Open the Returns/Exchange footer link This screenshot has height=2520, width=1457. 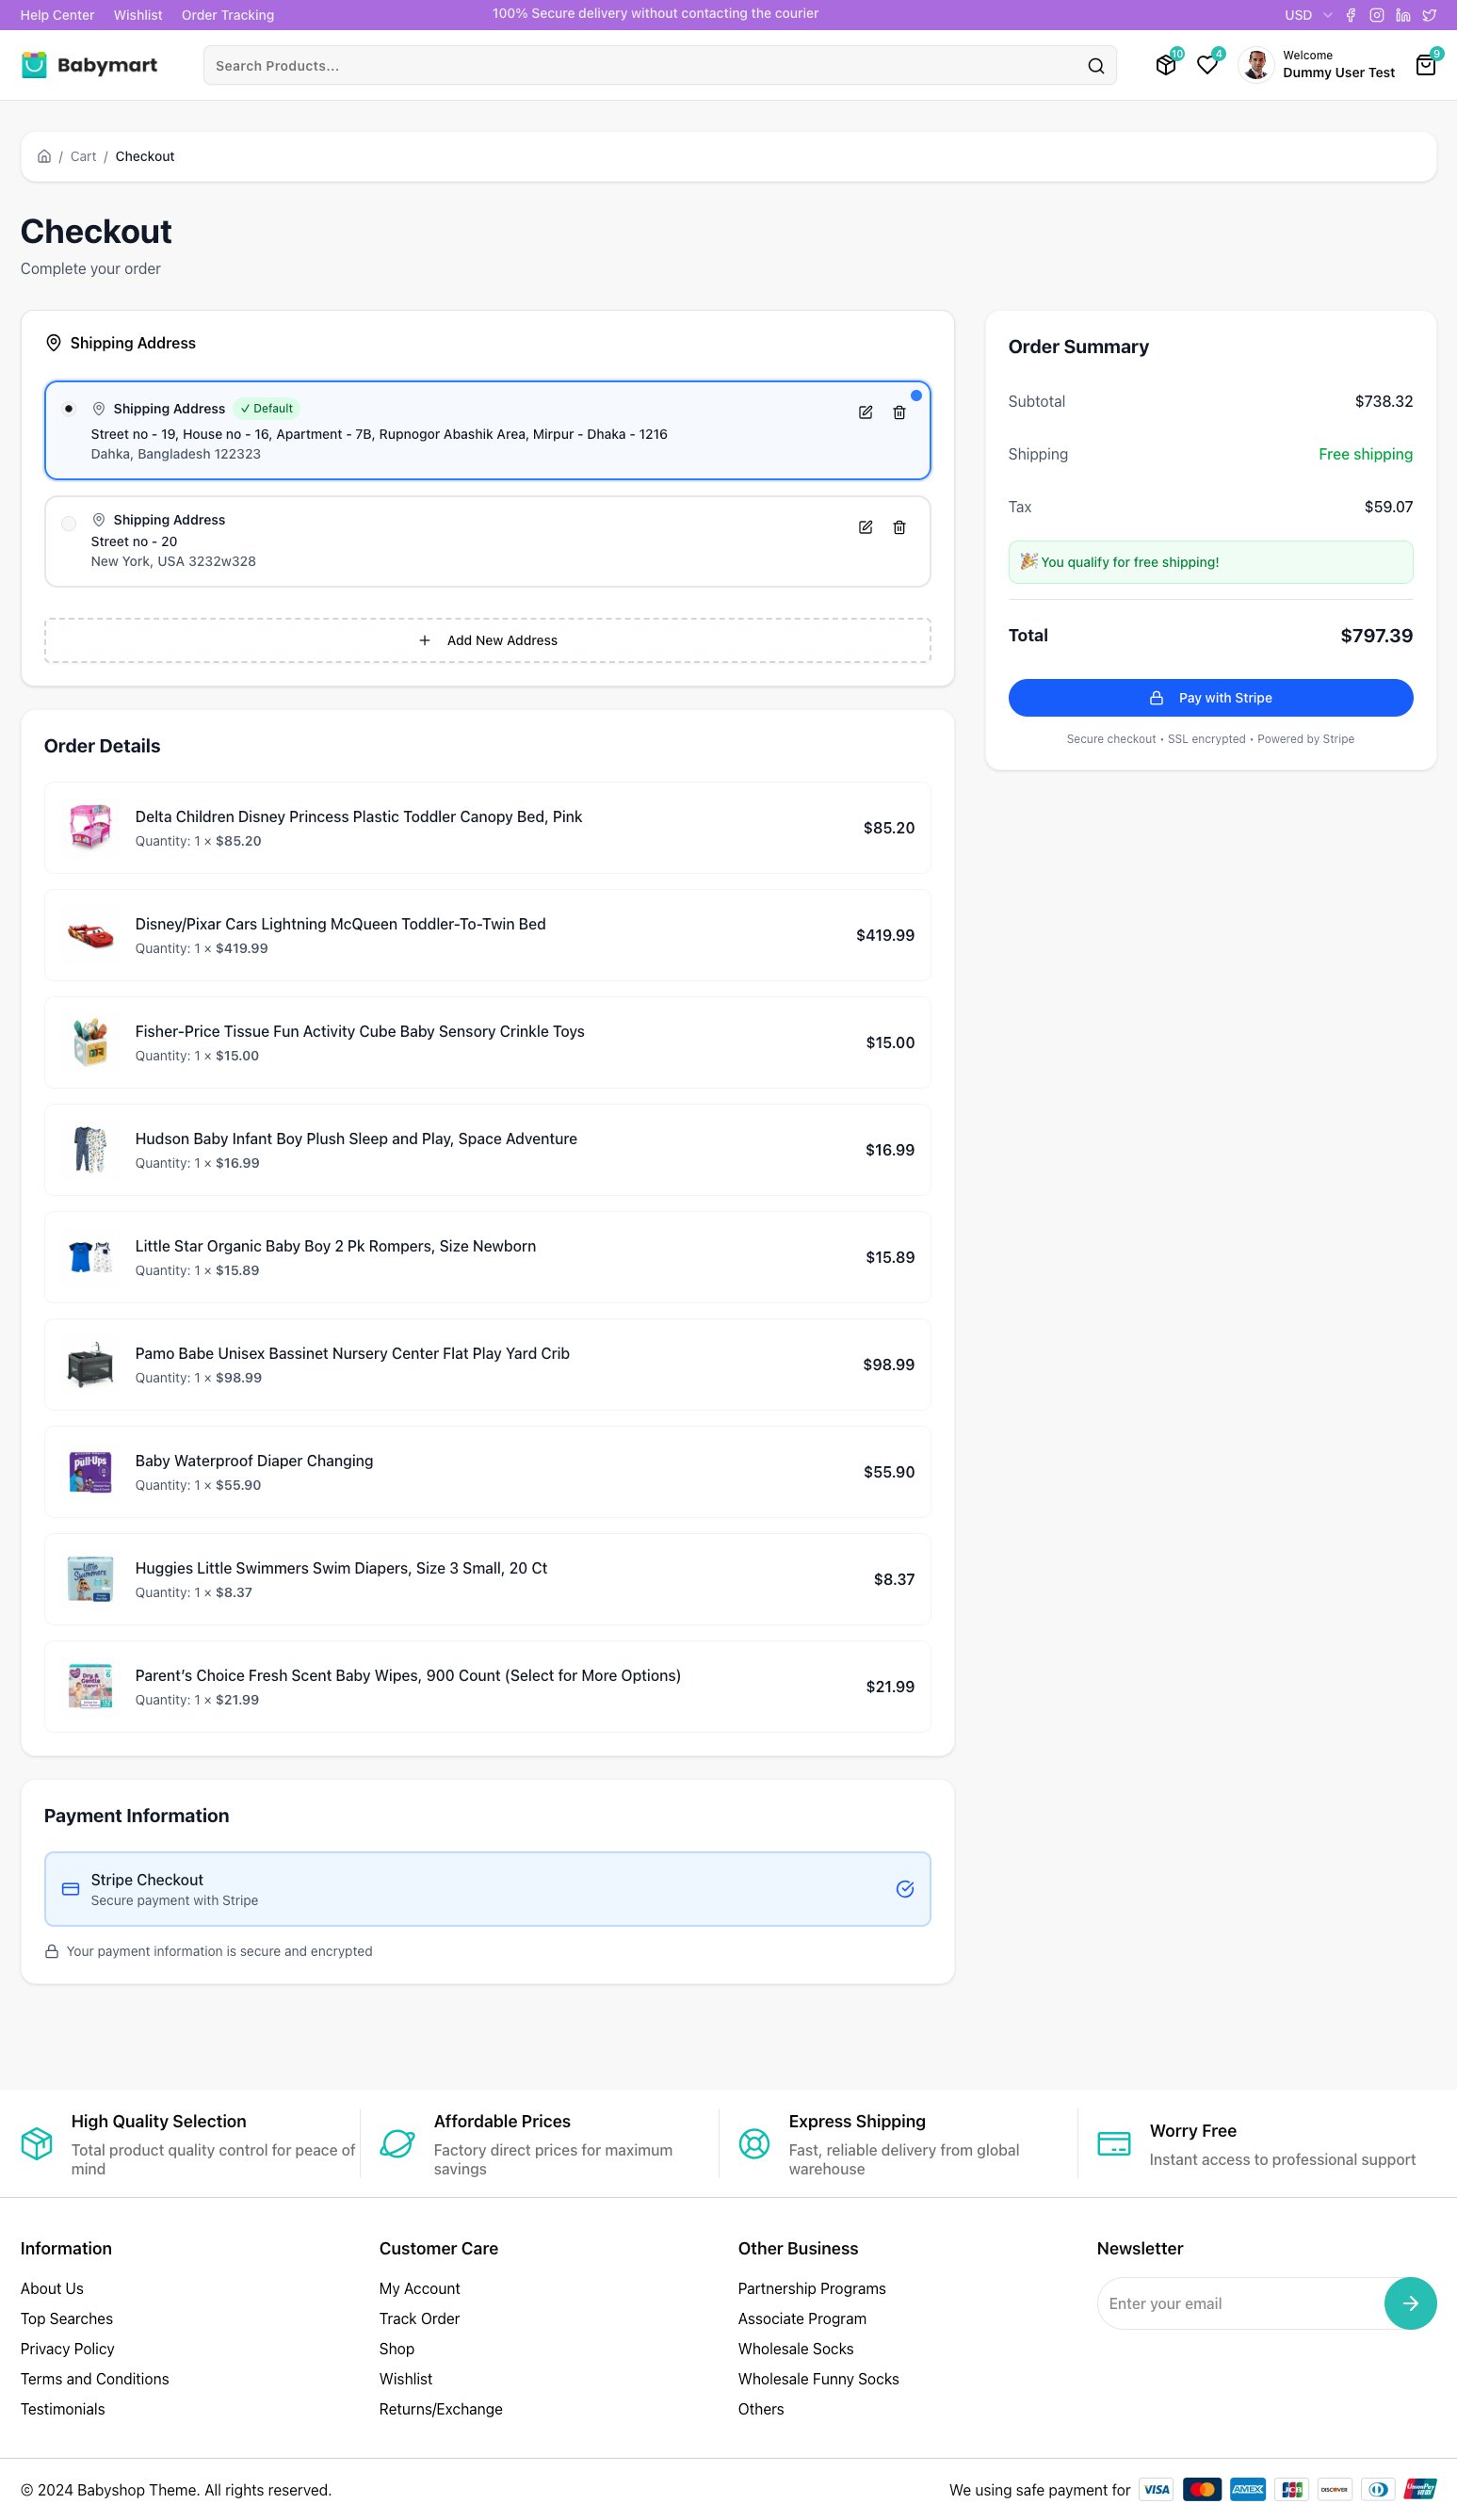pos(440,2409)
